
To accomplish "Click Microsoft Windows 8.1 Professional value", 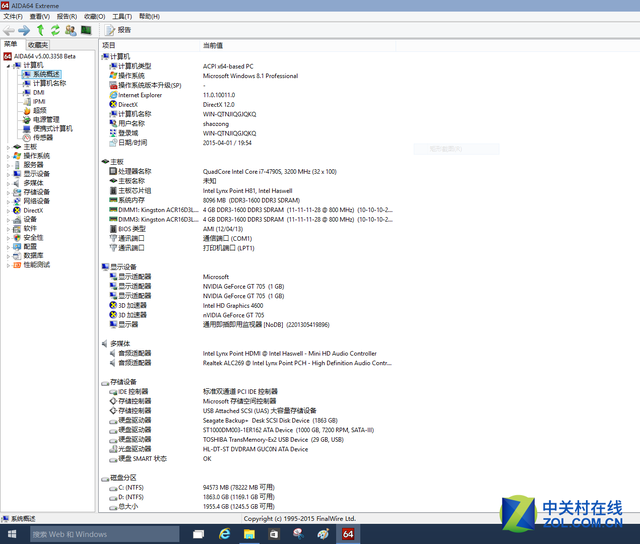I will click(x=250, y=76).
